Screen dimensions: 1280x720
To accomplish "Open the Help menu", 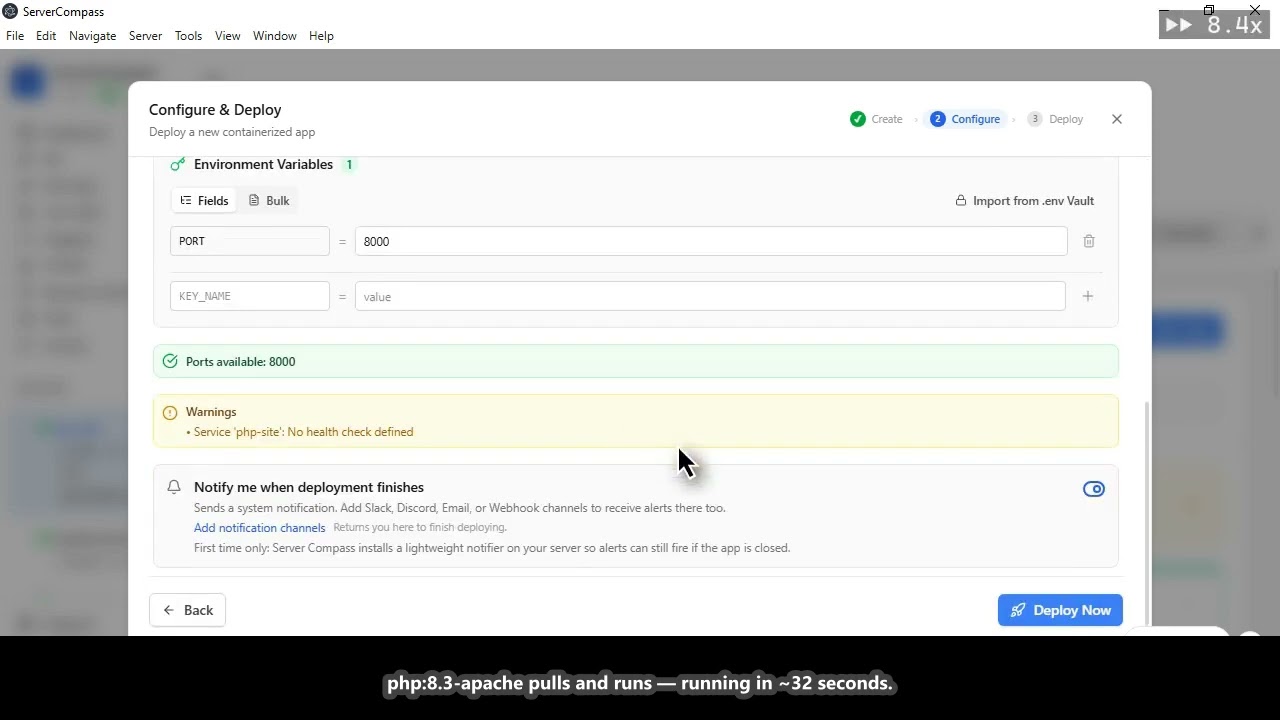I will pyautogui.click(x=321, y=35).
